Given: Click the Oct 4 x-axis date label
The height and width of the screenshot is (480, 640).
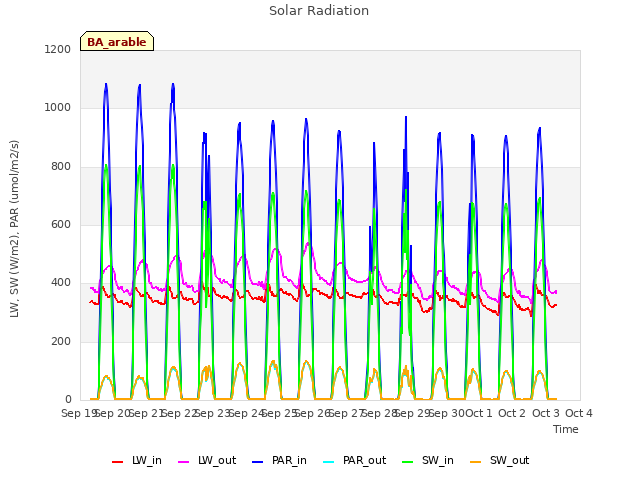Looking at the screenshot, I should [x=579, y=413].
